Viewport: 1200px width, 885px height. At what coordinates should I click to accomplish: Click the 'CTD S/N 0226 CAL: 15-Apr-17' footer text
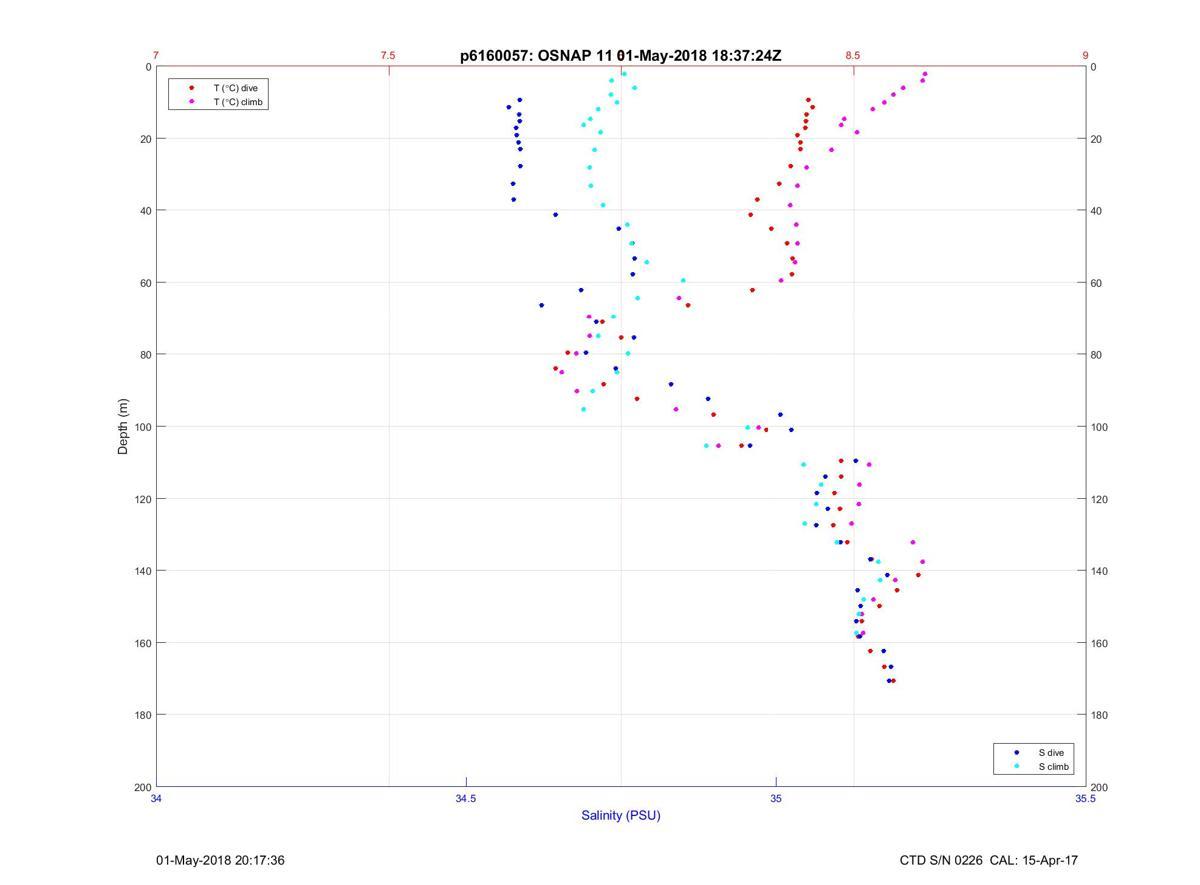[989, 860]
